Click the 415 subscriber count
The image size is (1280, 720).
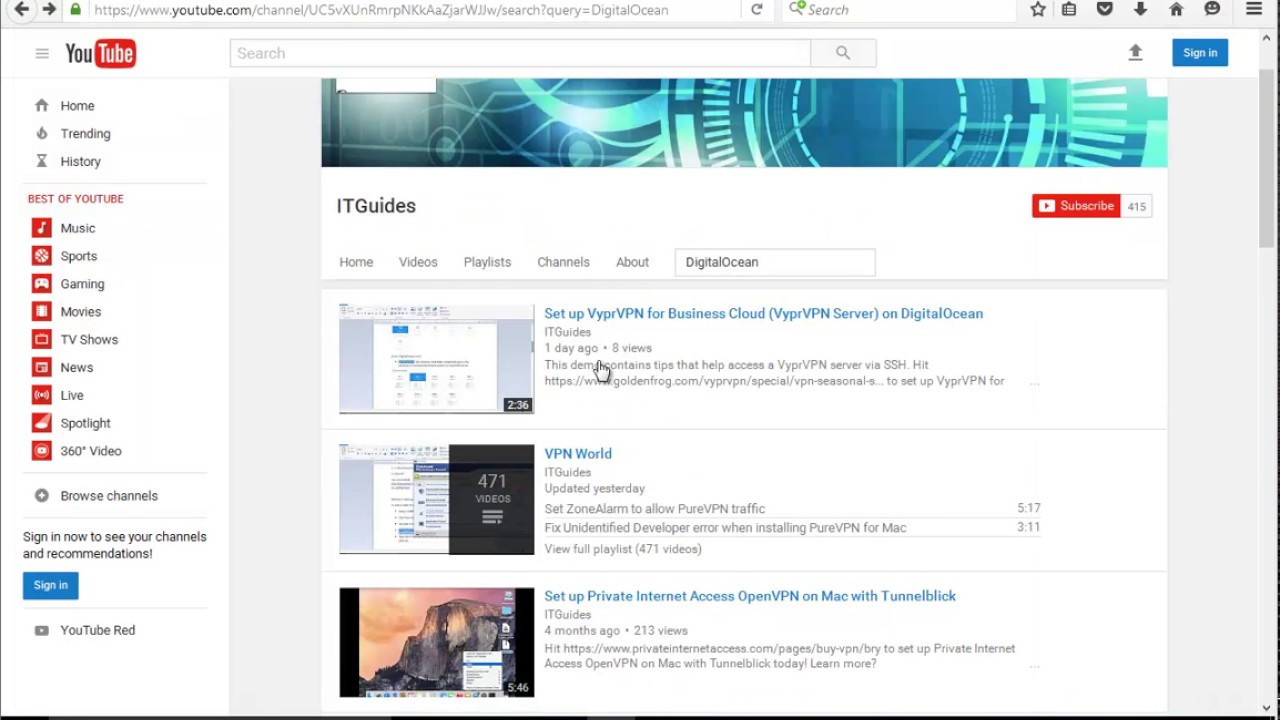(1136, 206)
